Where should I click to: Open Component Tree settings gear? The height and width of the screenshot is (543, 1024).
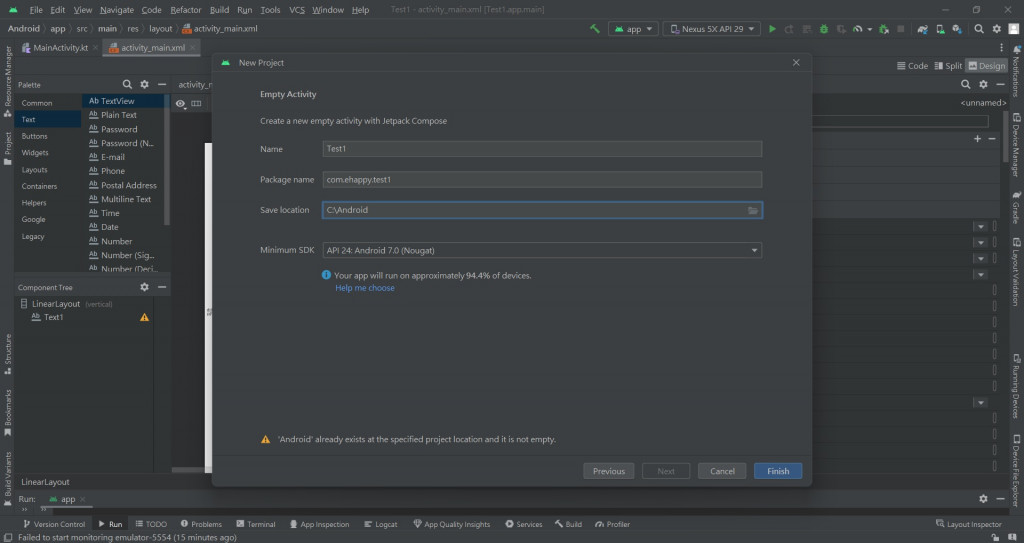coord(144,287)
